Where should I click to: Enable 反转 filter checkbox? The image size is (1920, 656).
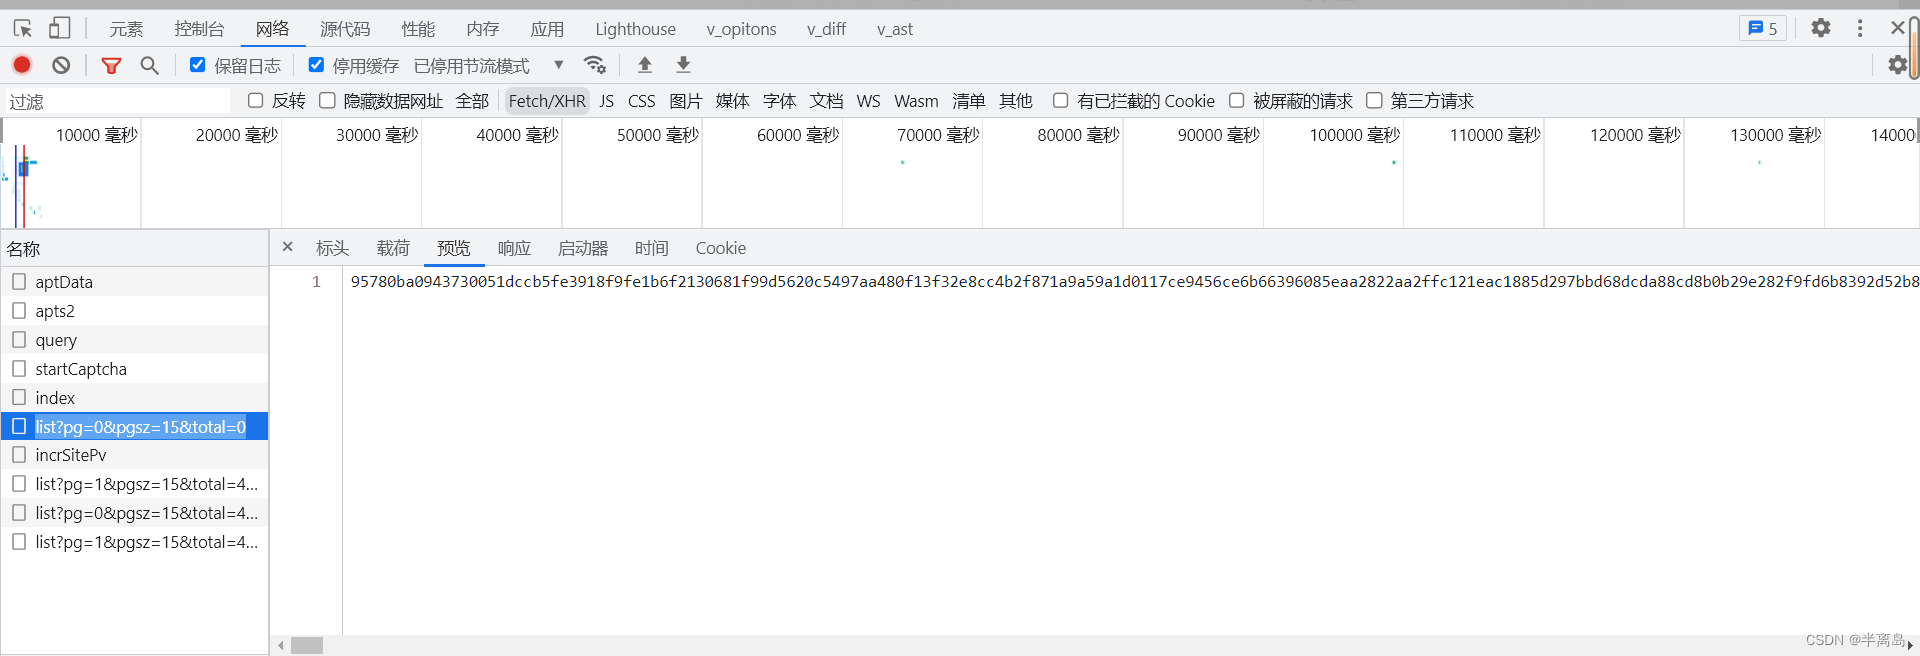pyautogui.click(x=255, y=100)
